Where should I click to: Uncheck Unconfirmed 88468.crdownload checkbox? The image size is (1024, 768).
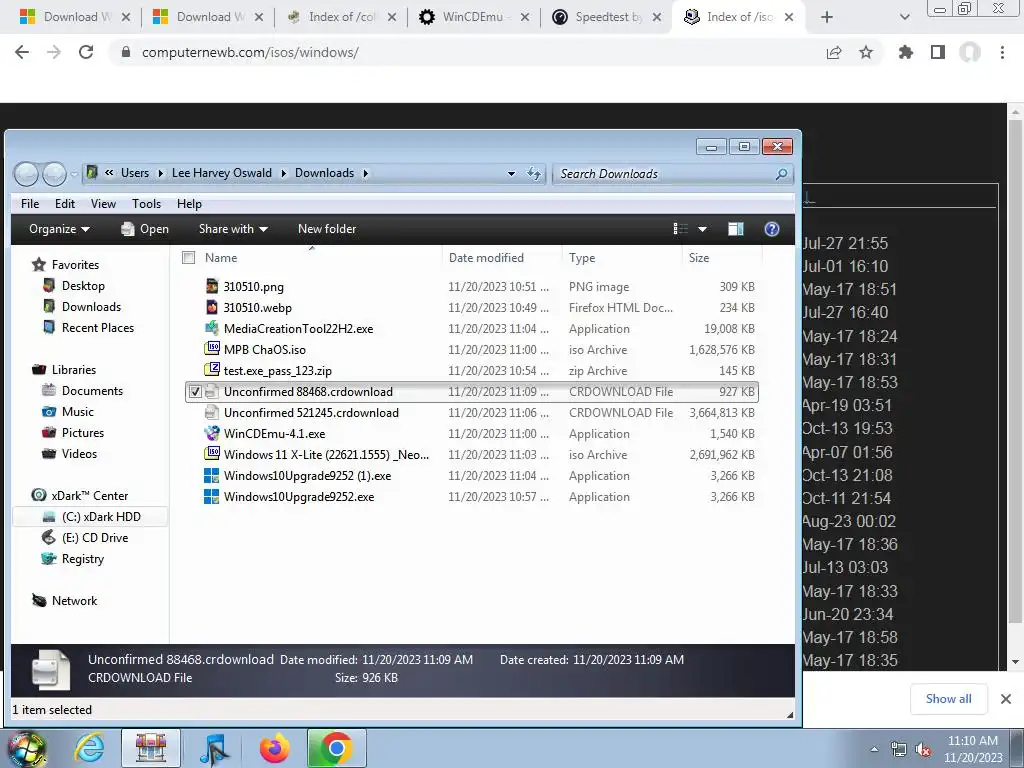pyautogui.click(x=195, y=392)
